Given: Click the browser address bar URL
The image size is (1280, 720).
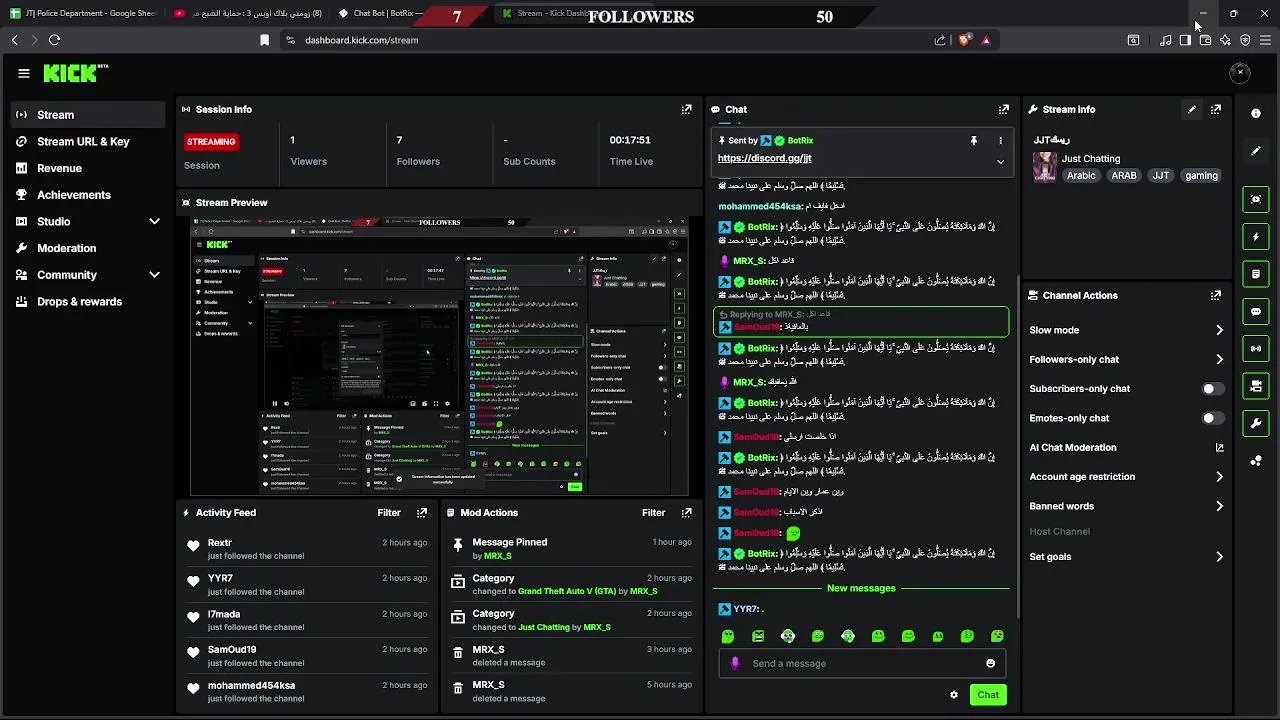Looking at the screenshot, I should 361,40.
